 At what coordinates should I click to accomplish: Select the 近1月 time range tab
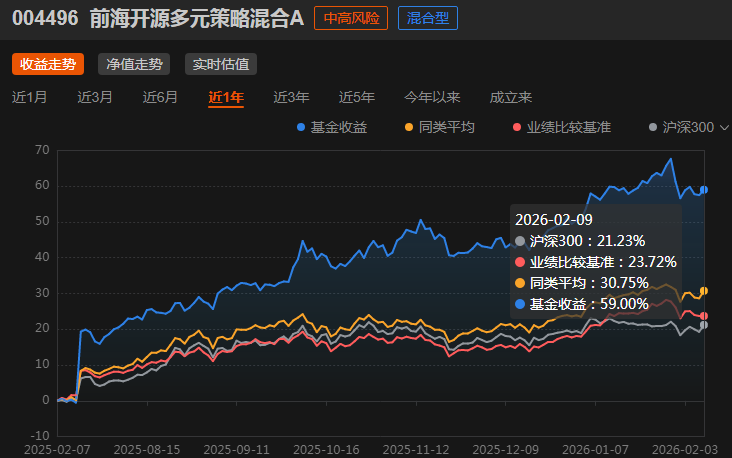click(x=29, y=97)
